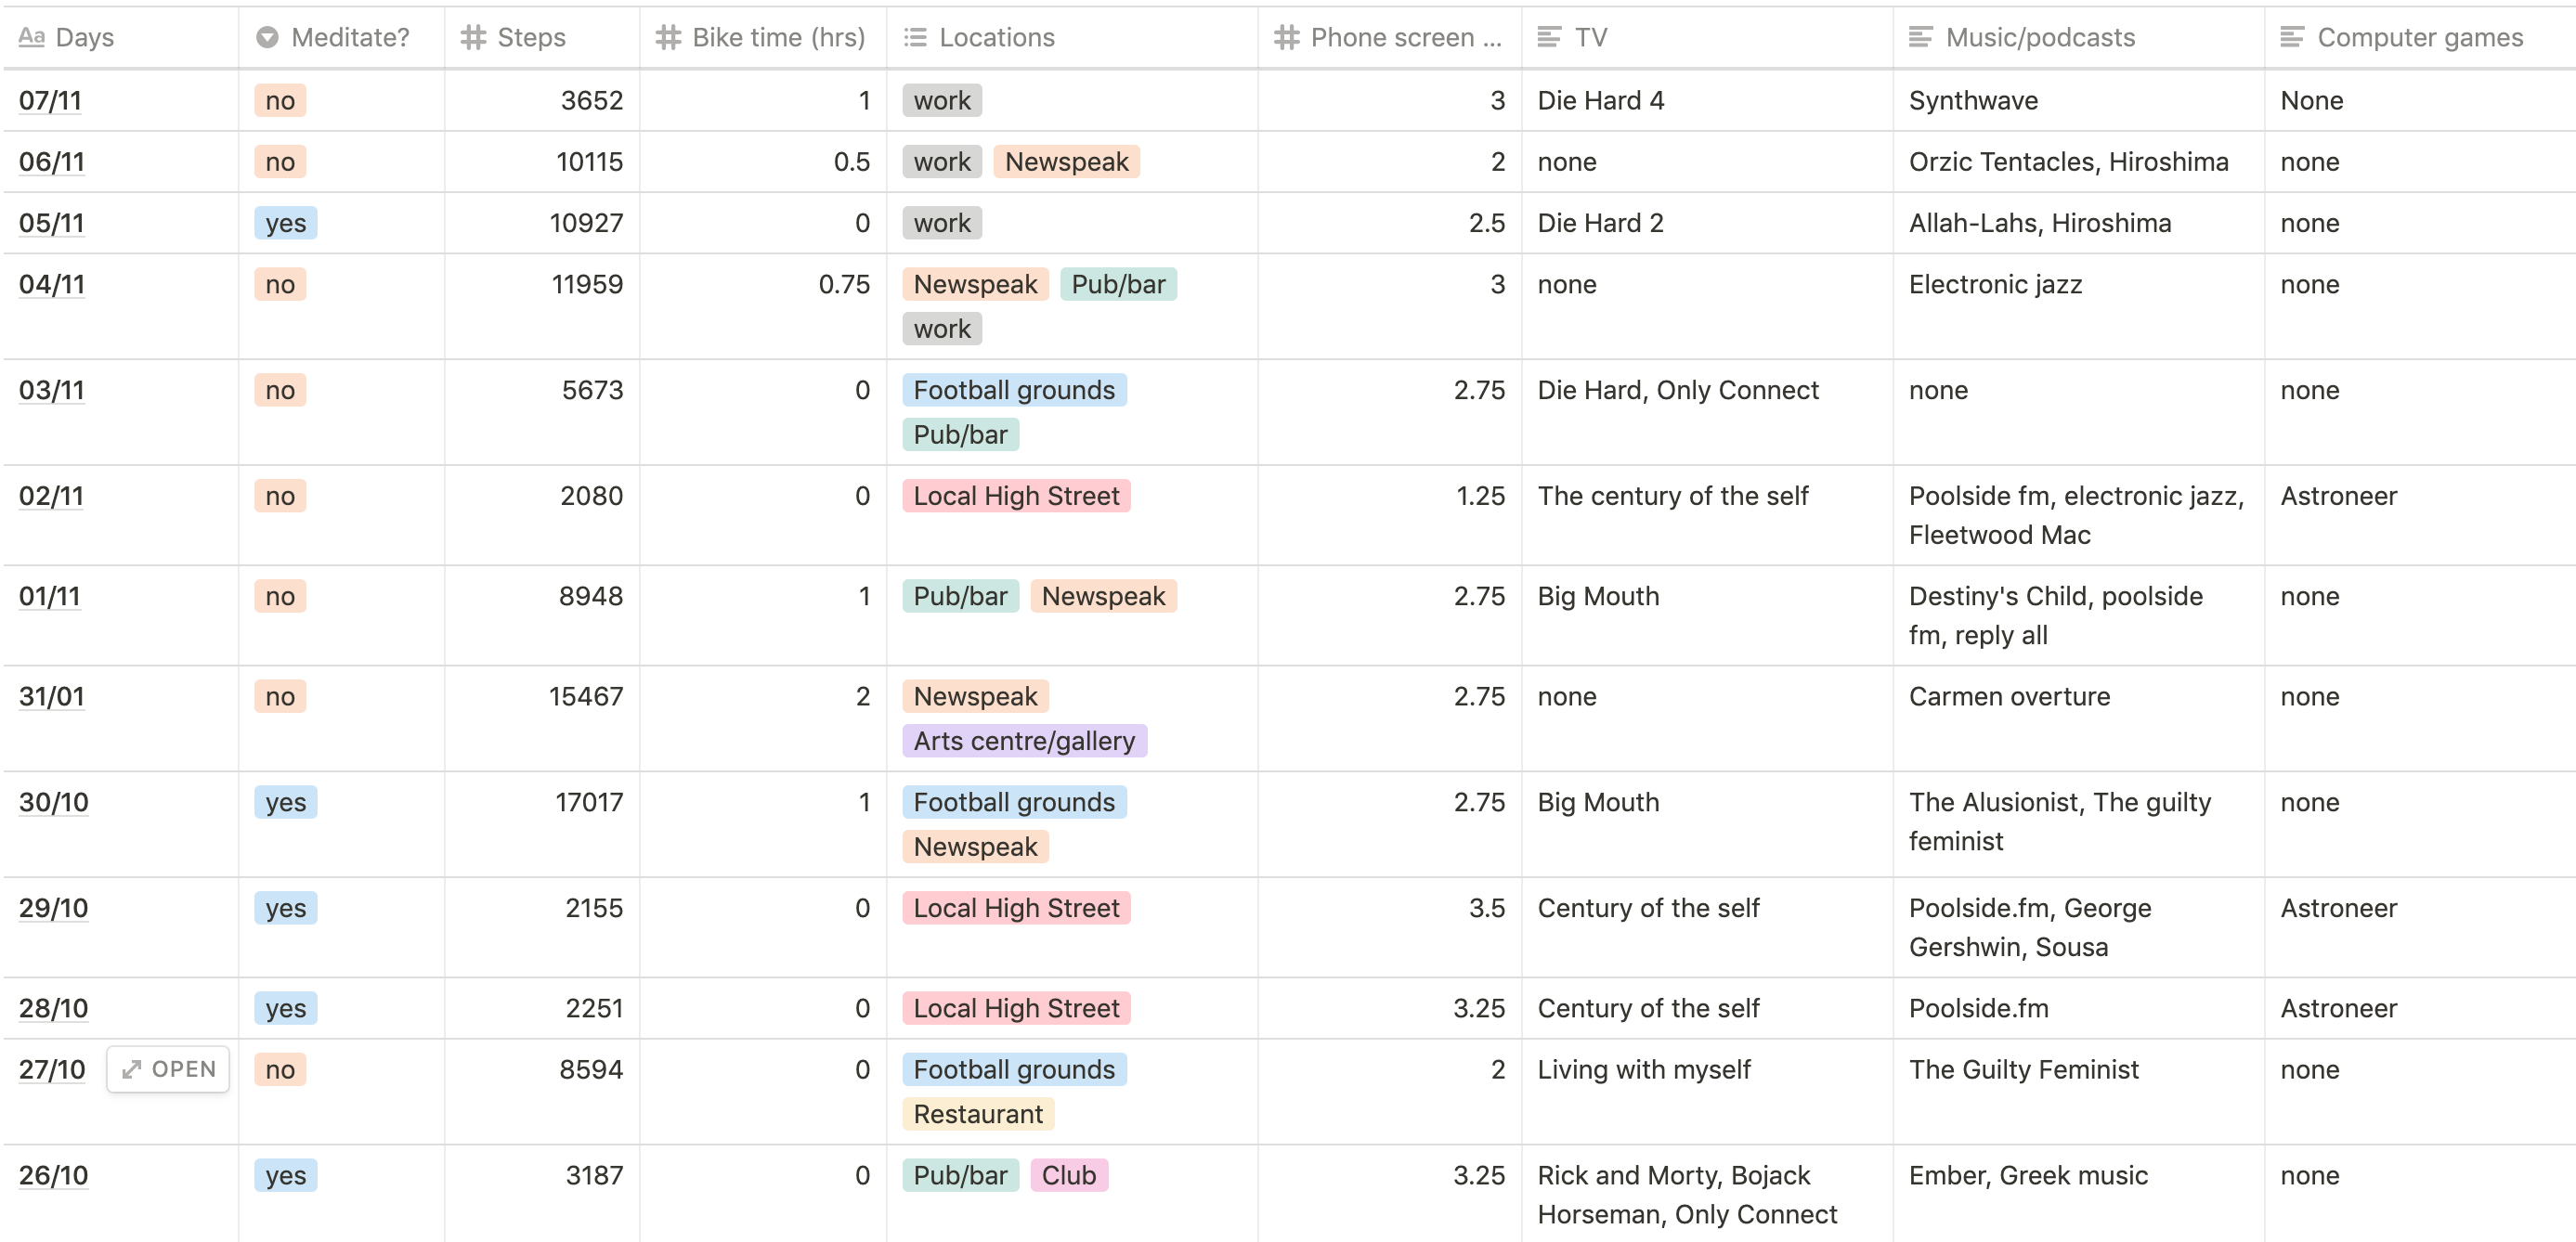This screenshot has width=2576, height=1242.
Task: Click the 'no' tag in the 07/11 row
Action: click(280, 101)
